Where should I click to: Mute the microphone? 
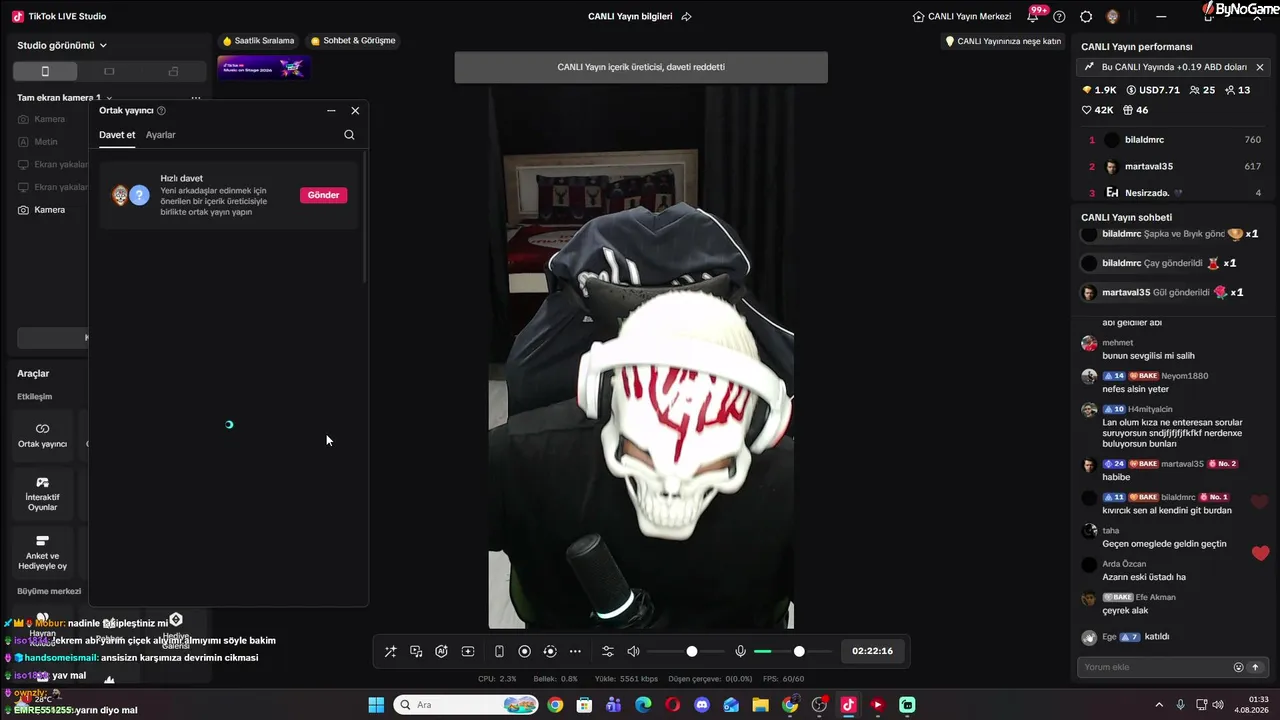(x=740, y=651)
